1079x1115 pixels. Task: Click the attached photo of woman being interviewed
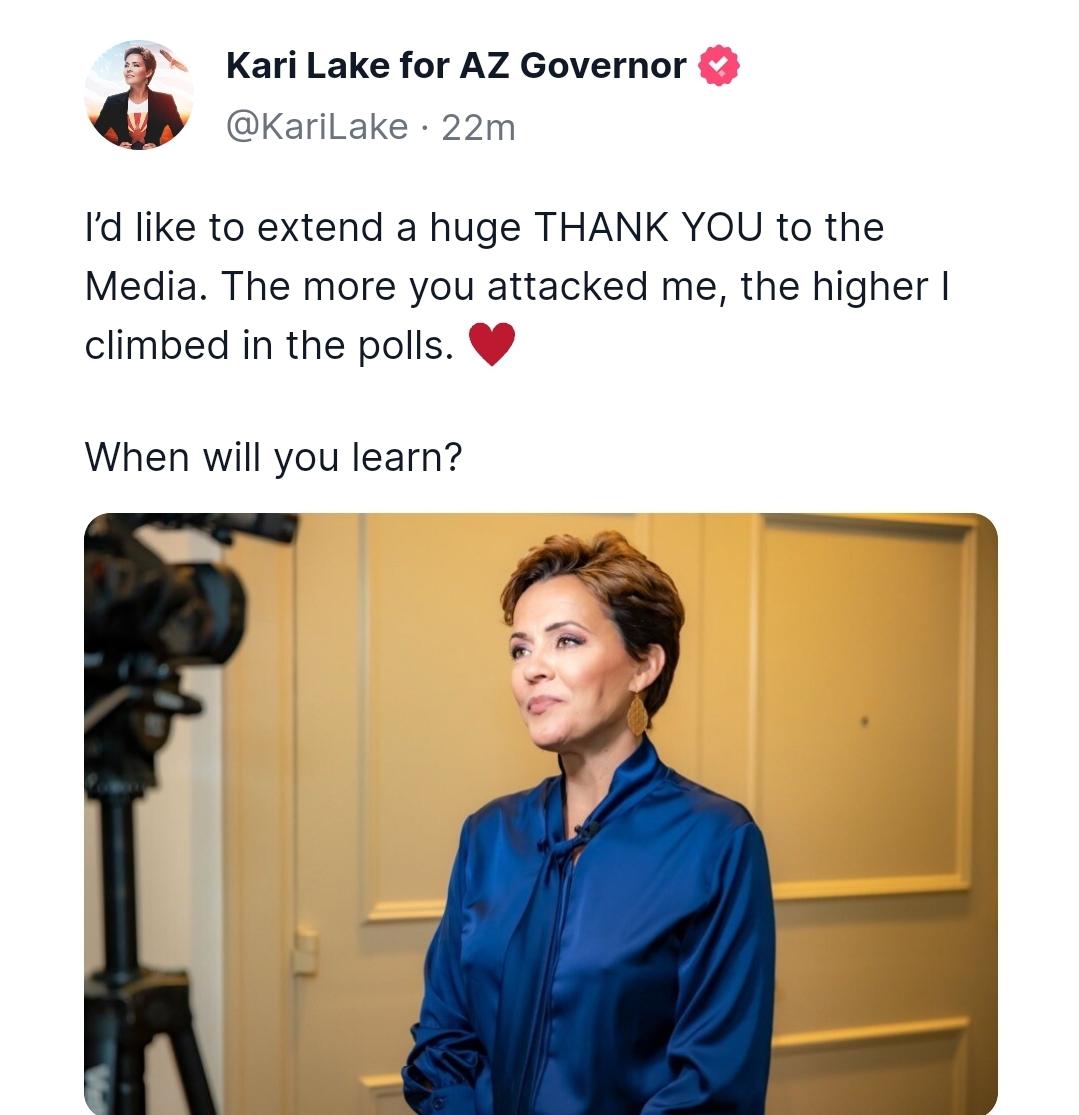pyautogui.click(x=541, y=813)
